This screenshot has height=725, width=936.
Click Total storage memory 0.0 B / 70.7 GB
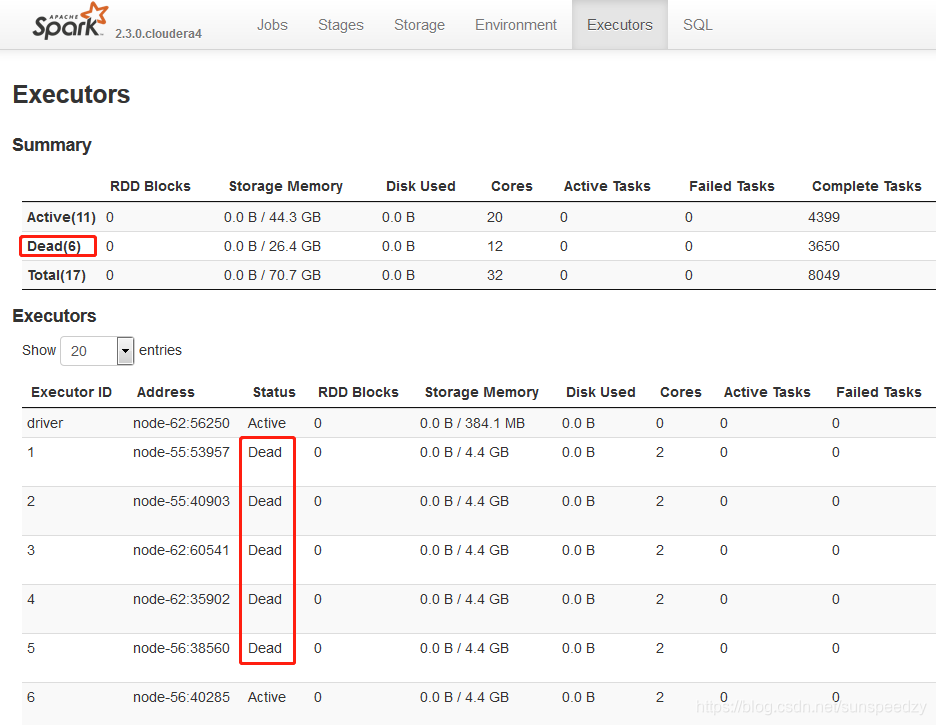(272, 275)
